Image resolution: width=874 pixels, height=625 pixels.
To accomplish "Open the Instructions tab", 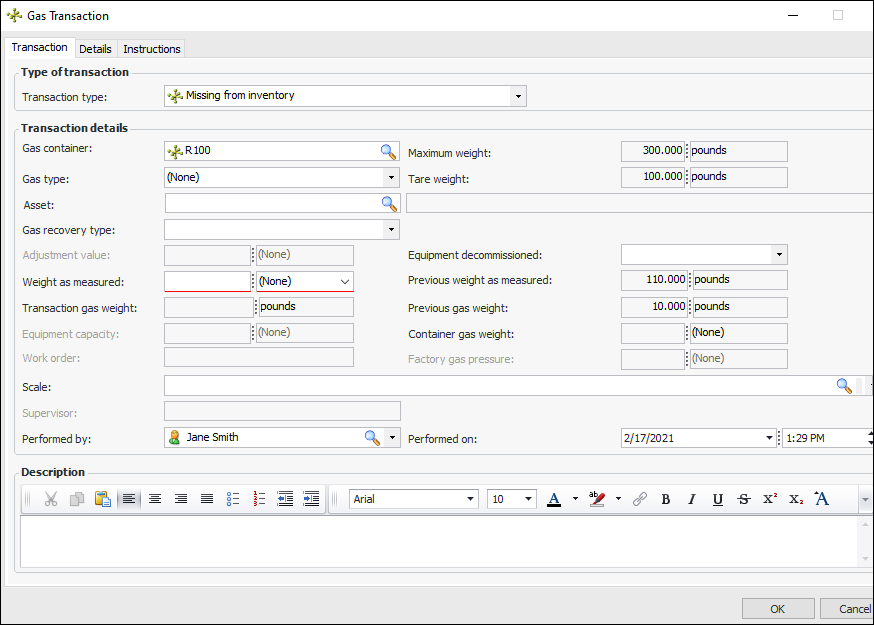I will click(x=152, y=49).
